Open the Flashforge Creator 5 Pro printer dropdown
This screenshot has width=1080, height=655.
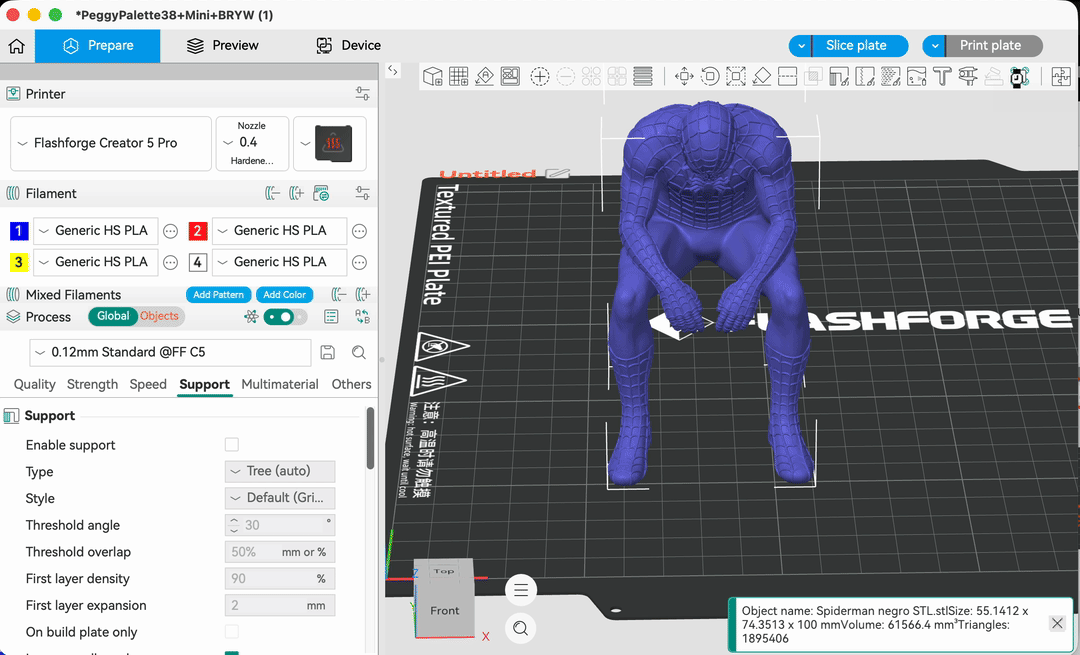[111, 143]
